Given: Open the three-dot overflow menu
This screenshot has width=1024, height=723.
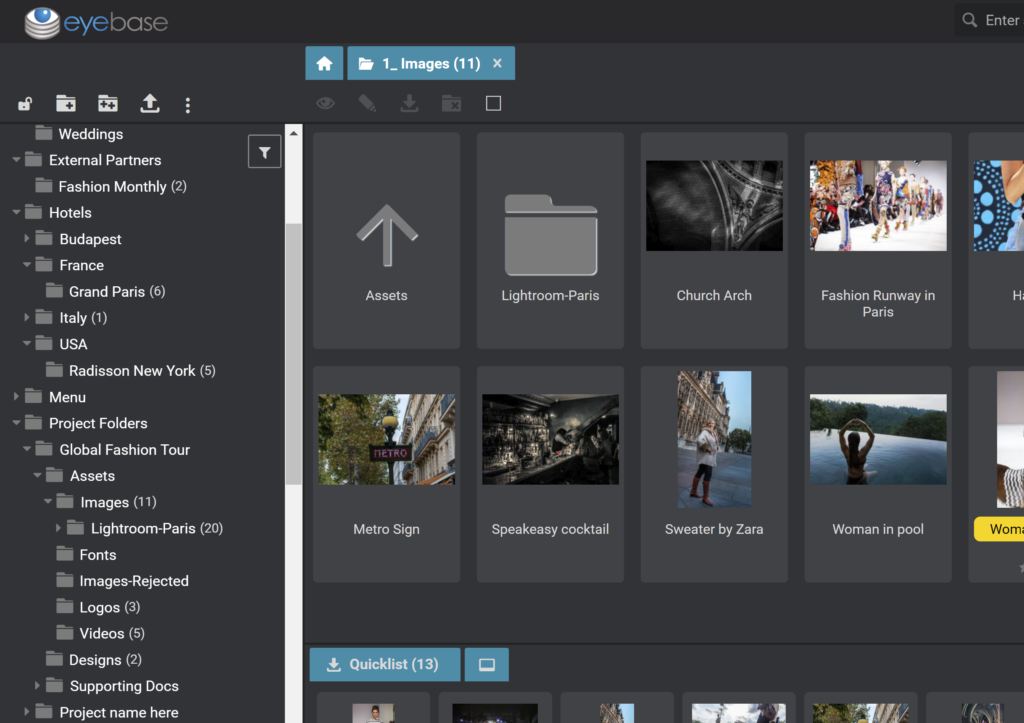Looking at the screenshot, I should point(187,104).
